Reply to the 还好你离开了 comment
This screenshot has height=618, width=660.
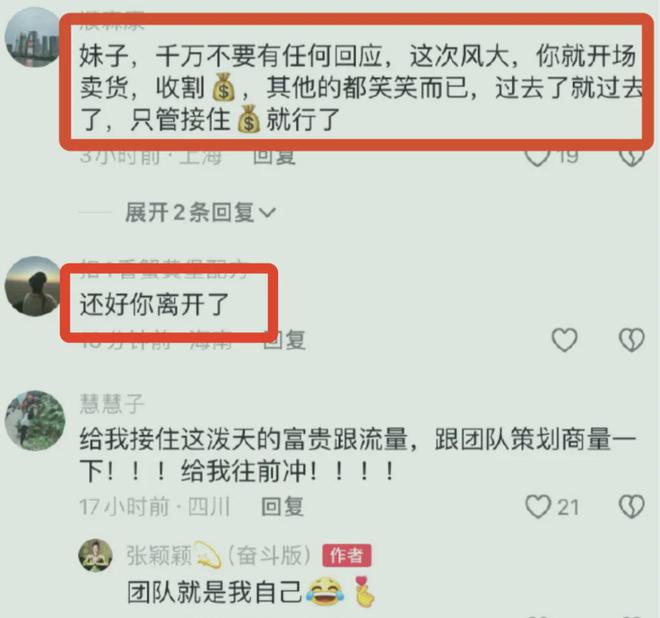click(x=284, y=340)
